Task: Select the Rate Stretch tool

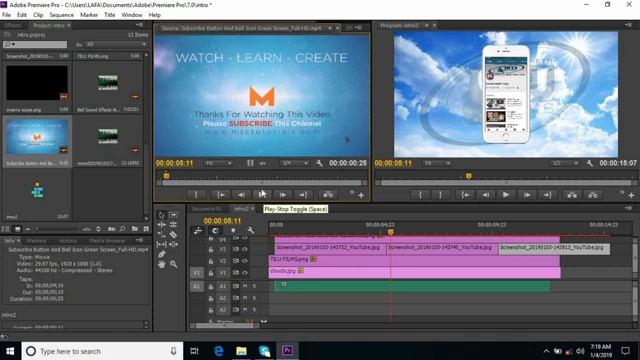Action: coord(162,234)
